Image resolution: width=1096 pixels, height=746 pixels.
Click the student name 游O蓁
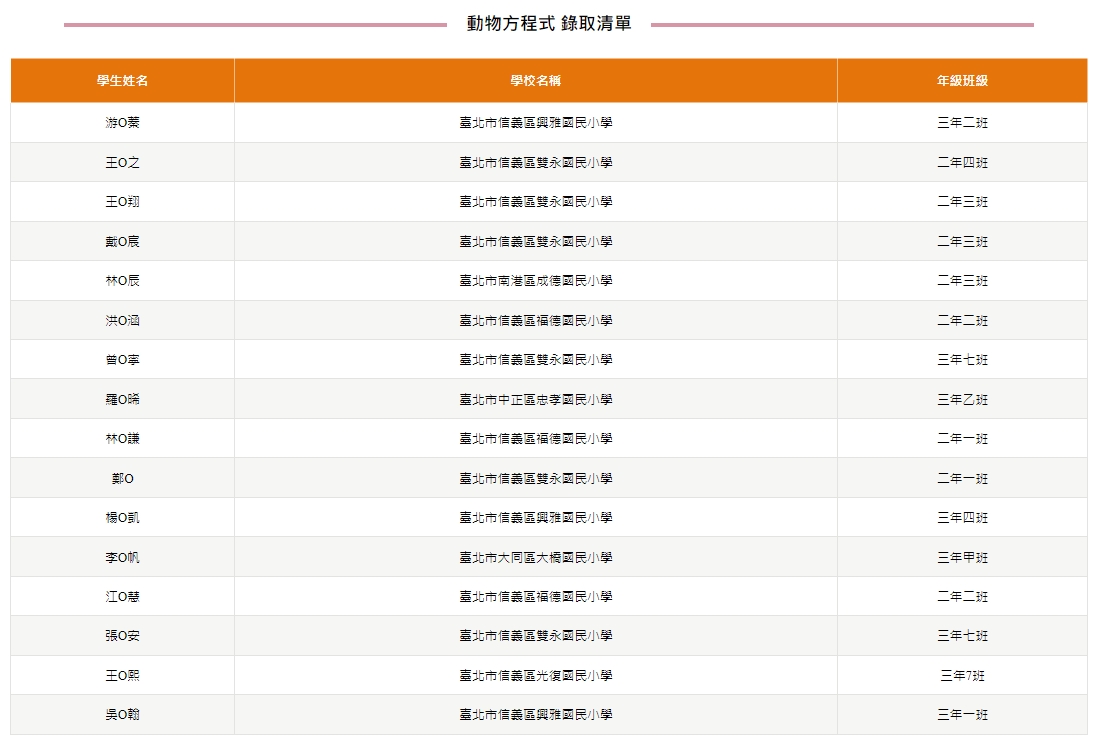point(122,123)
